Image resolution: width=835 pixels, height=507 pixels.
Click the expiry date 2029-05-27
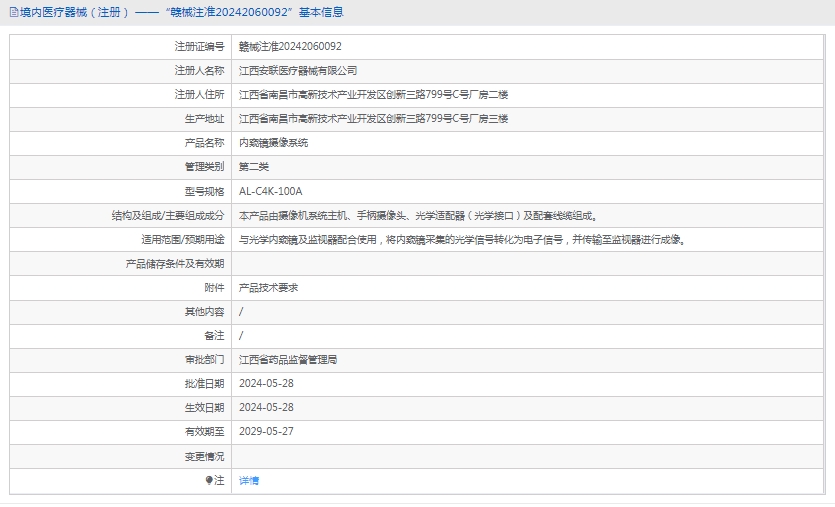click(x=266, y=432)
